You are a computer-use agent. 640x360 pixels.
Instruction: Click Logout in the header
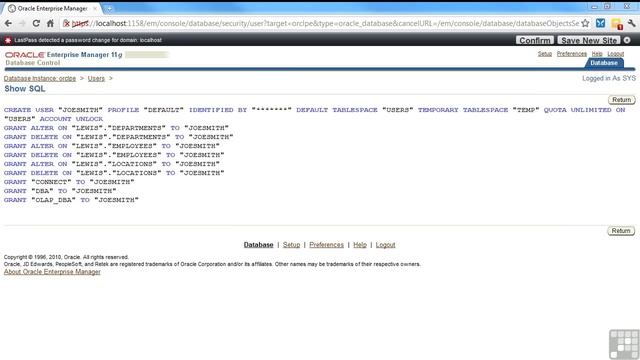(616, 54)
